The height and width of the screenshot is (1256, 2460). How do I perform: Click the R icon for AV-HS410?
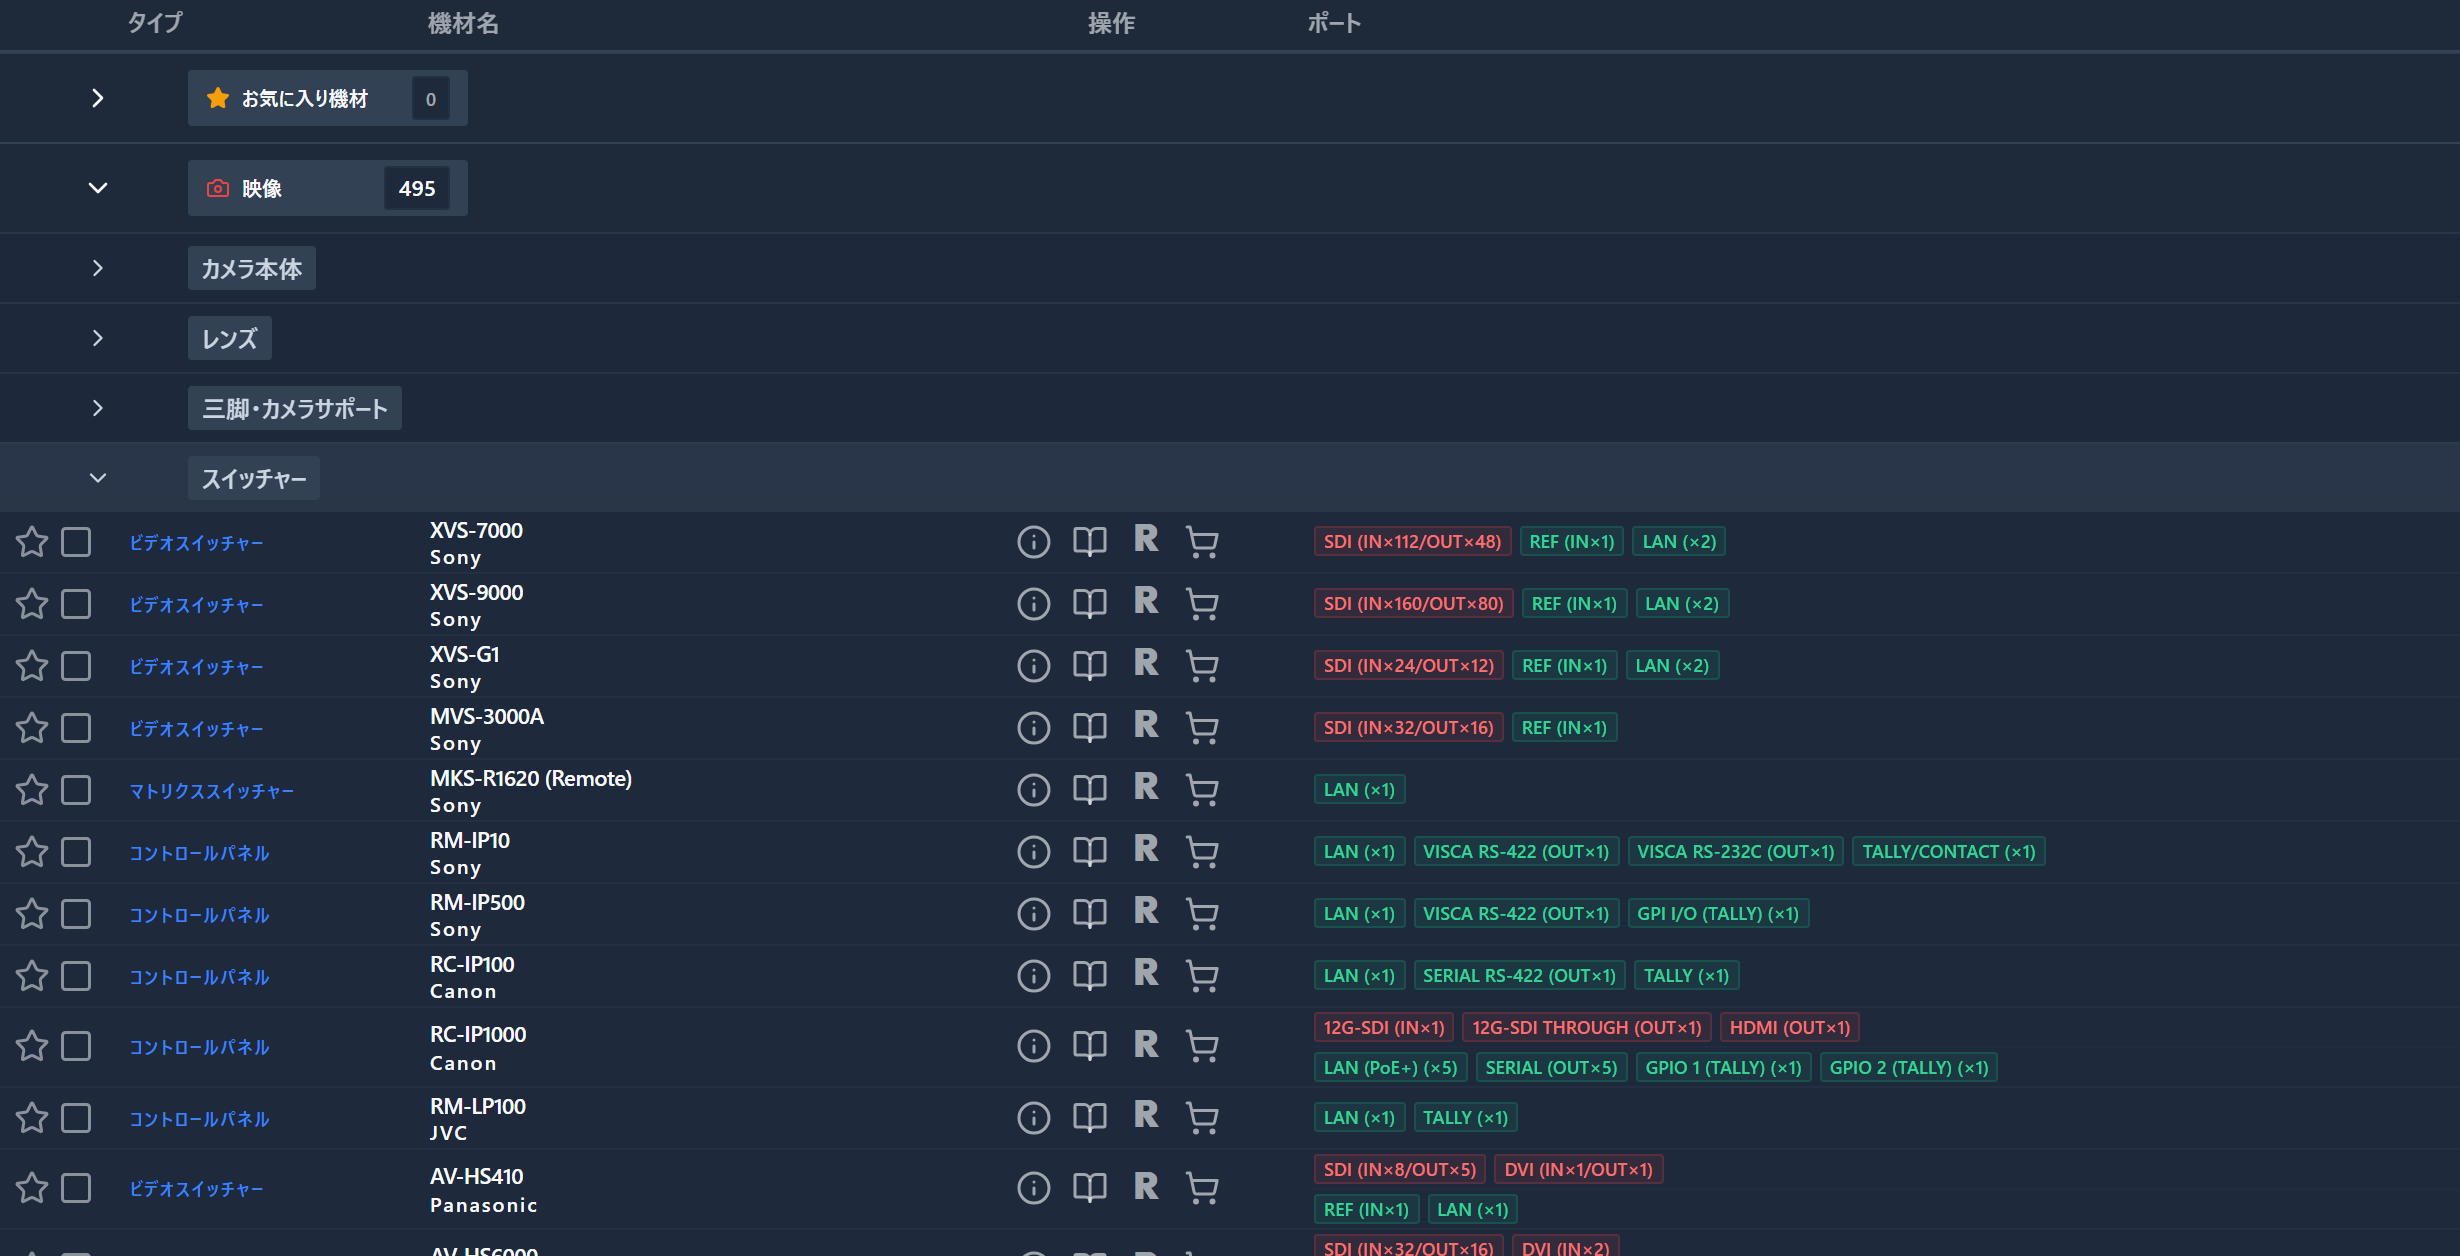[1146, 1186]
